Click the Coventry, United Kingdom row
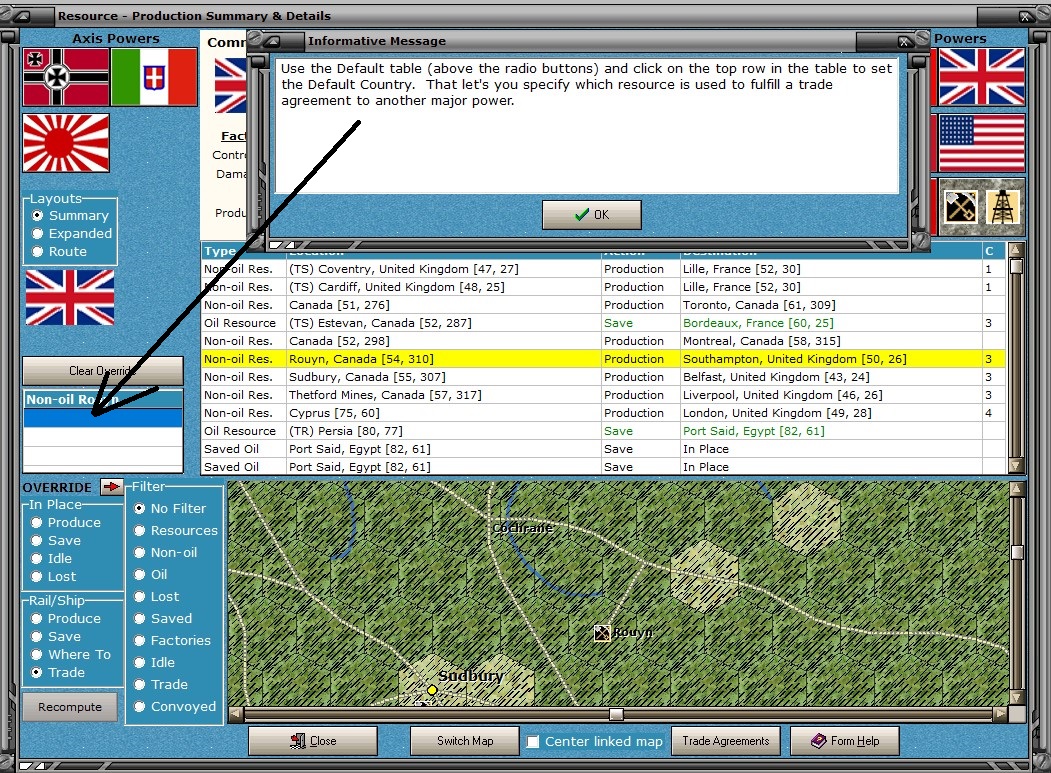The width and height of the screenshot is (1051, 773). pos(603,269)
